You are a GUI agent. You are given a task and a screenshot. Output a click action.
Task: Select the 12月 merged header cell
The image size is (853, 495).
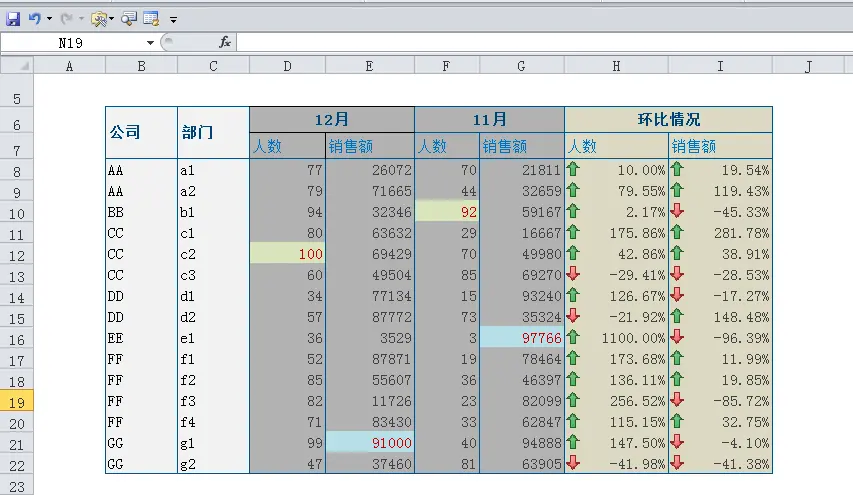point(331,119)
